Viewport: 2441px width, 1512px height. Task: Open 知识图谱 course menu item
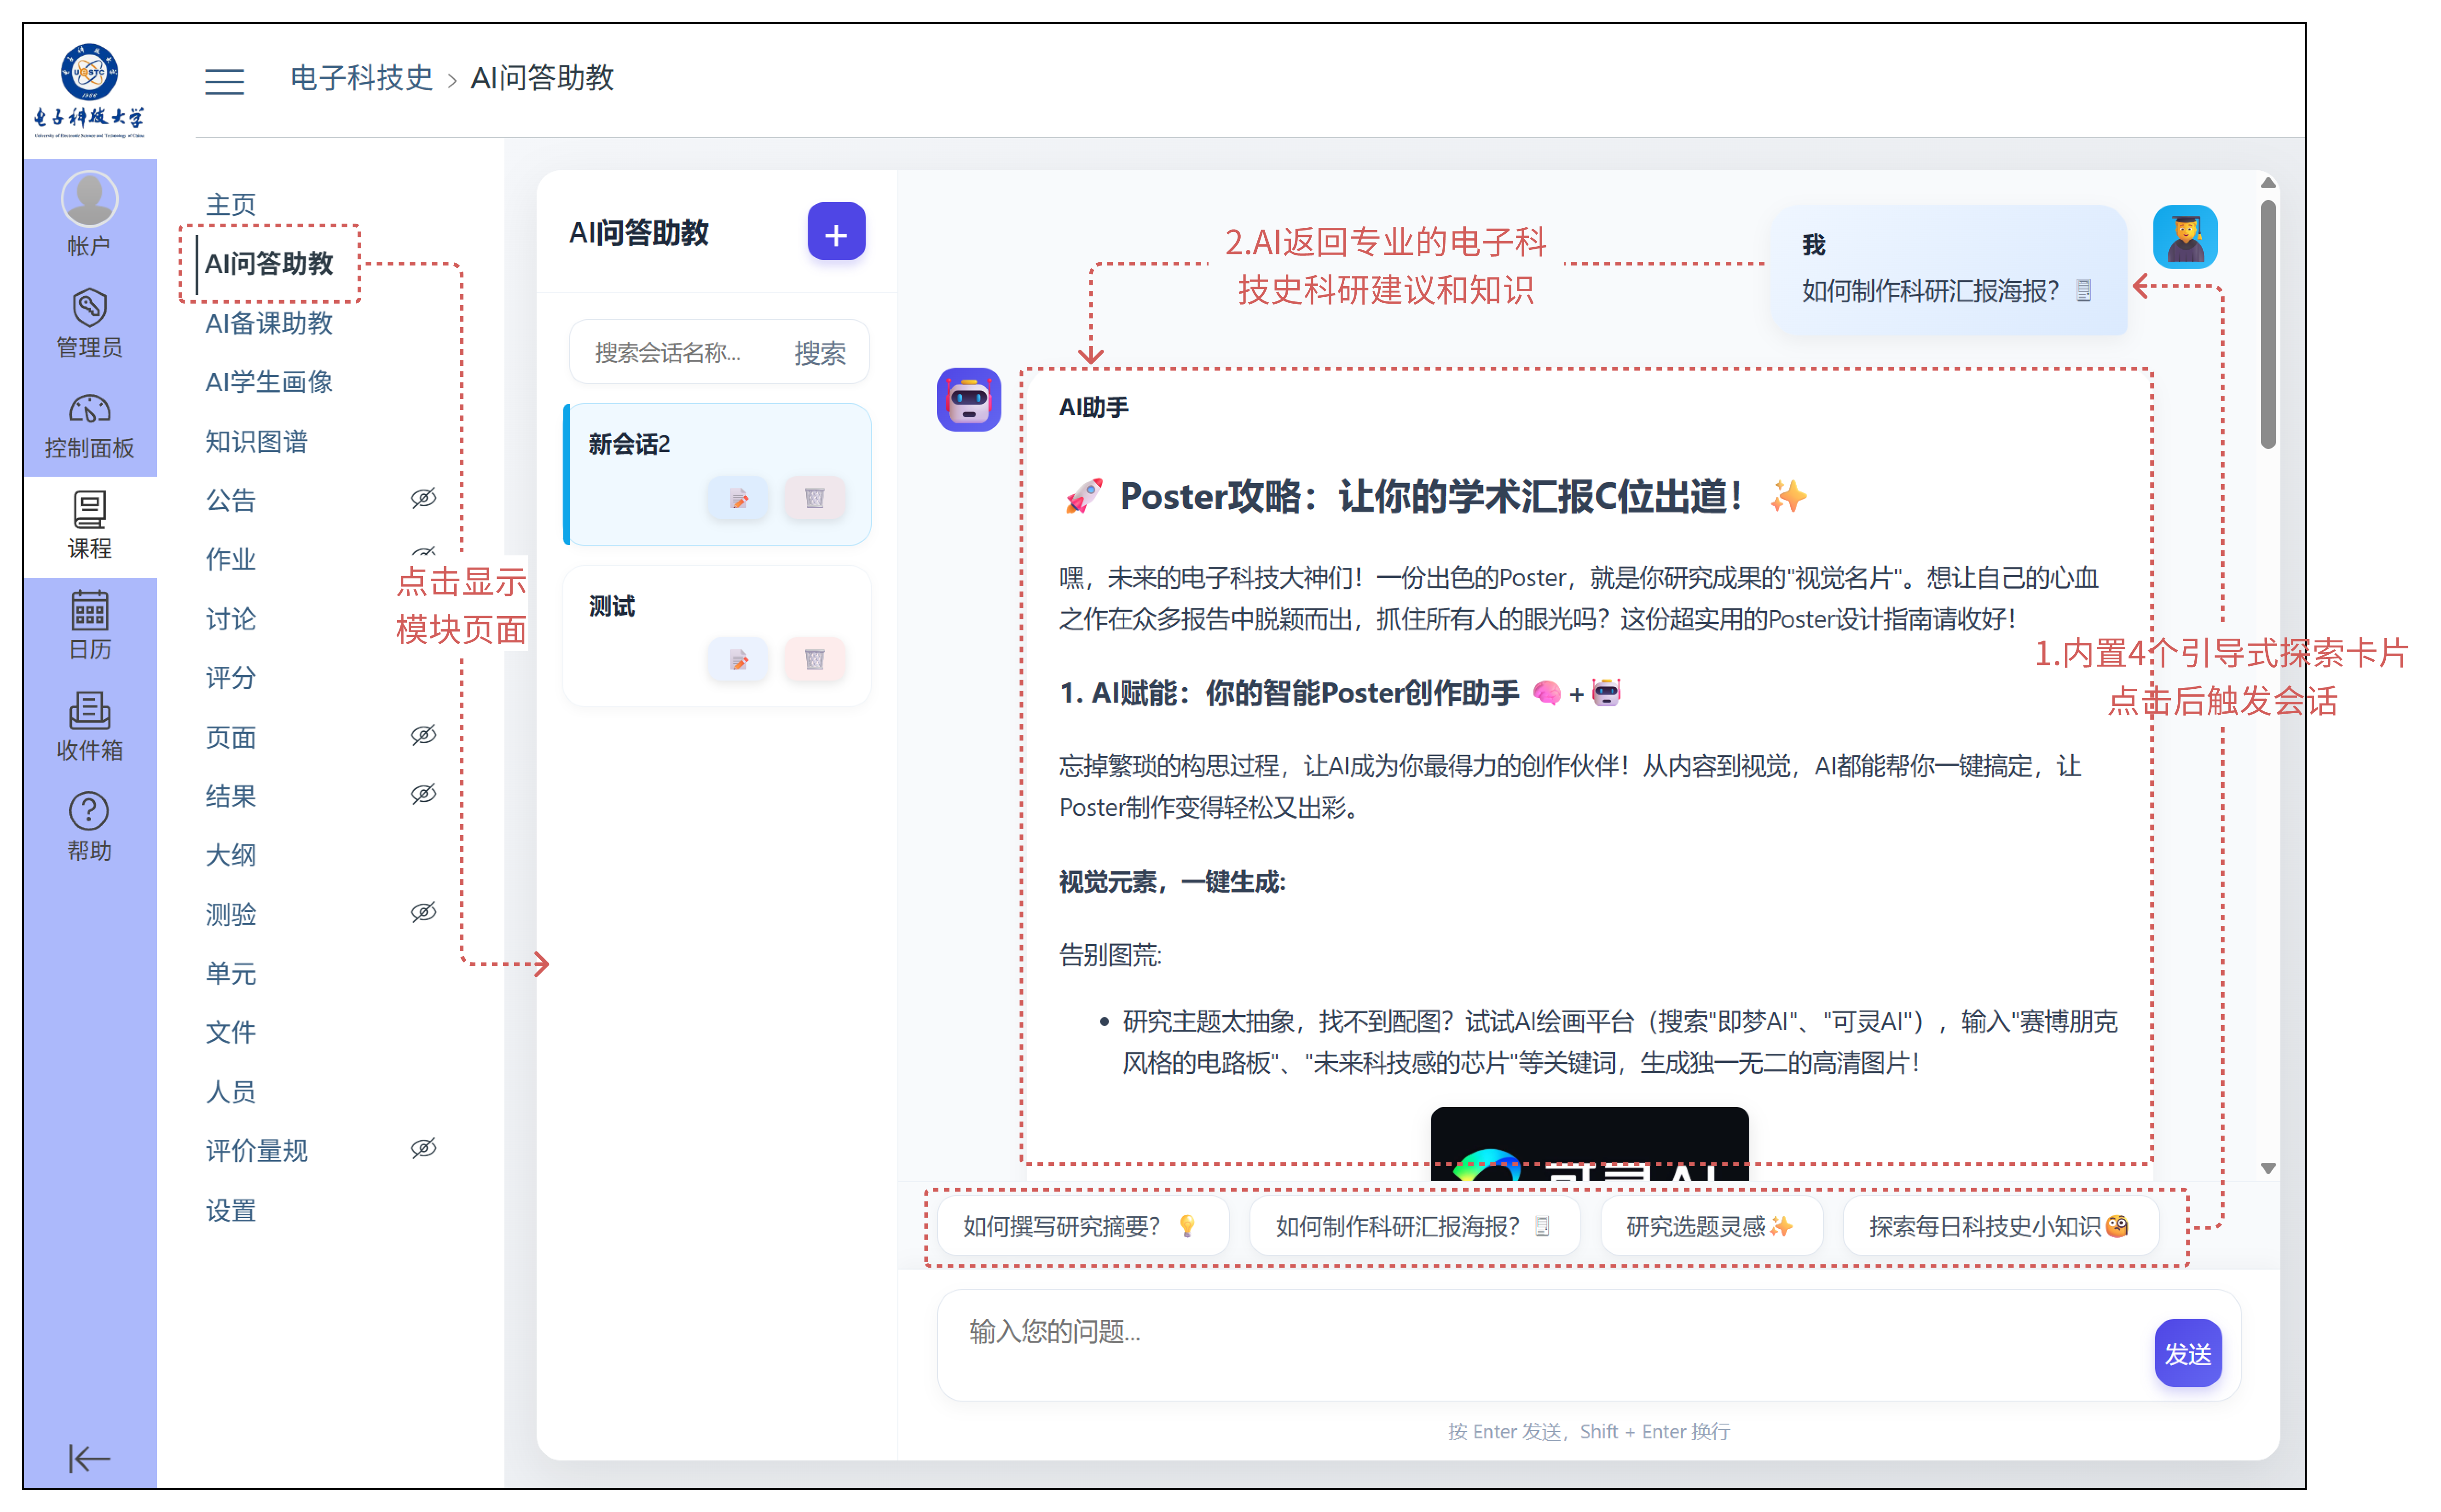click(256, 441)
